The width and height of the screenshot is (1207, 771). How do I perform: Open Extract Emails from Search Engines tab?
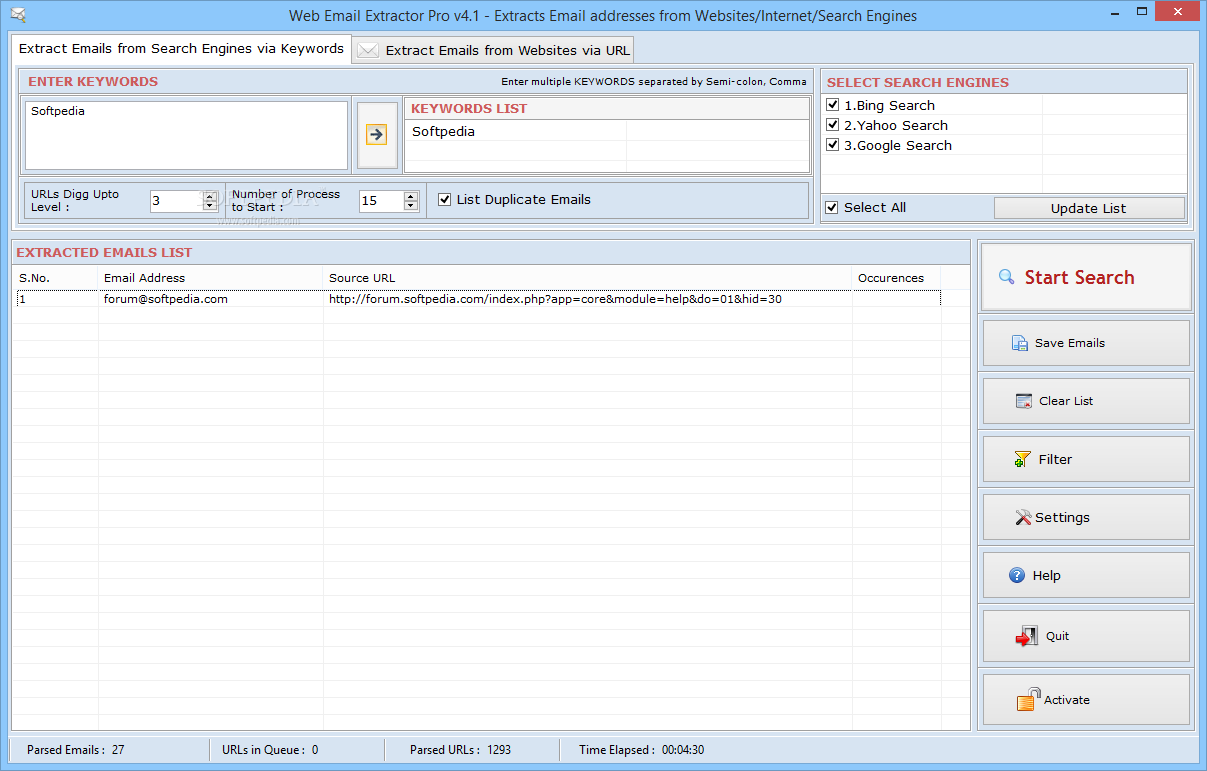181,48
